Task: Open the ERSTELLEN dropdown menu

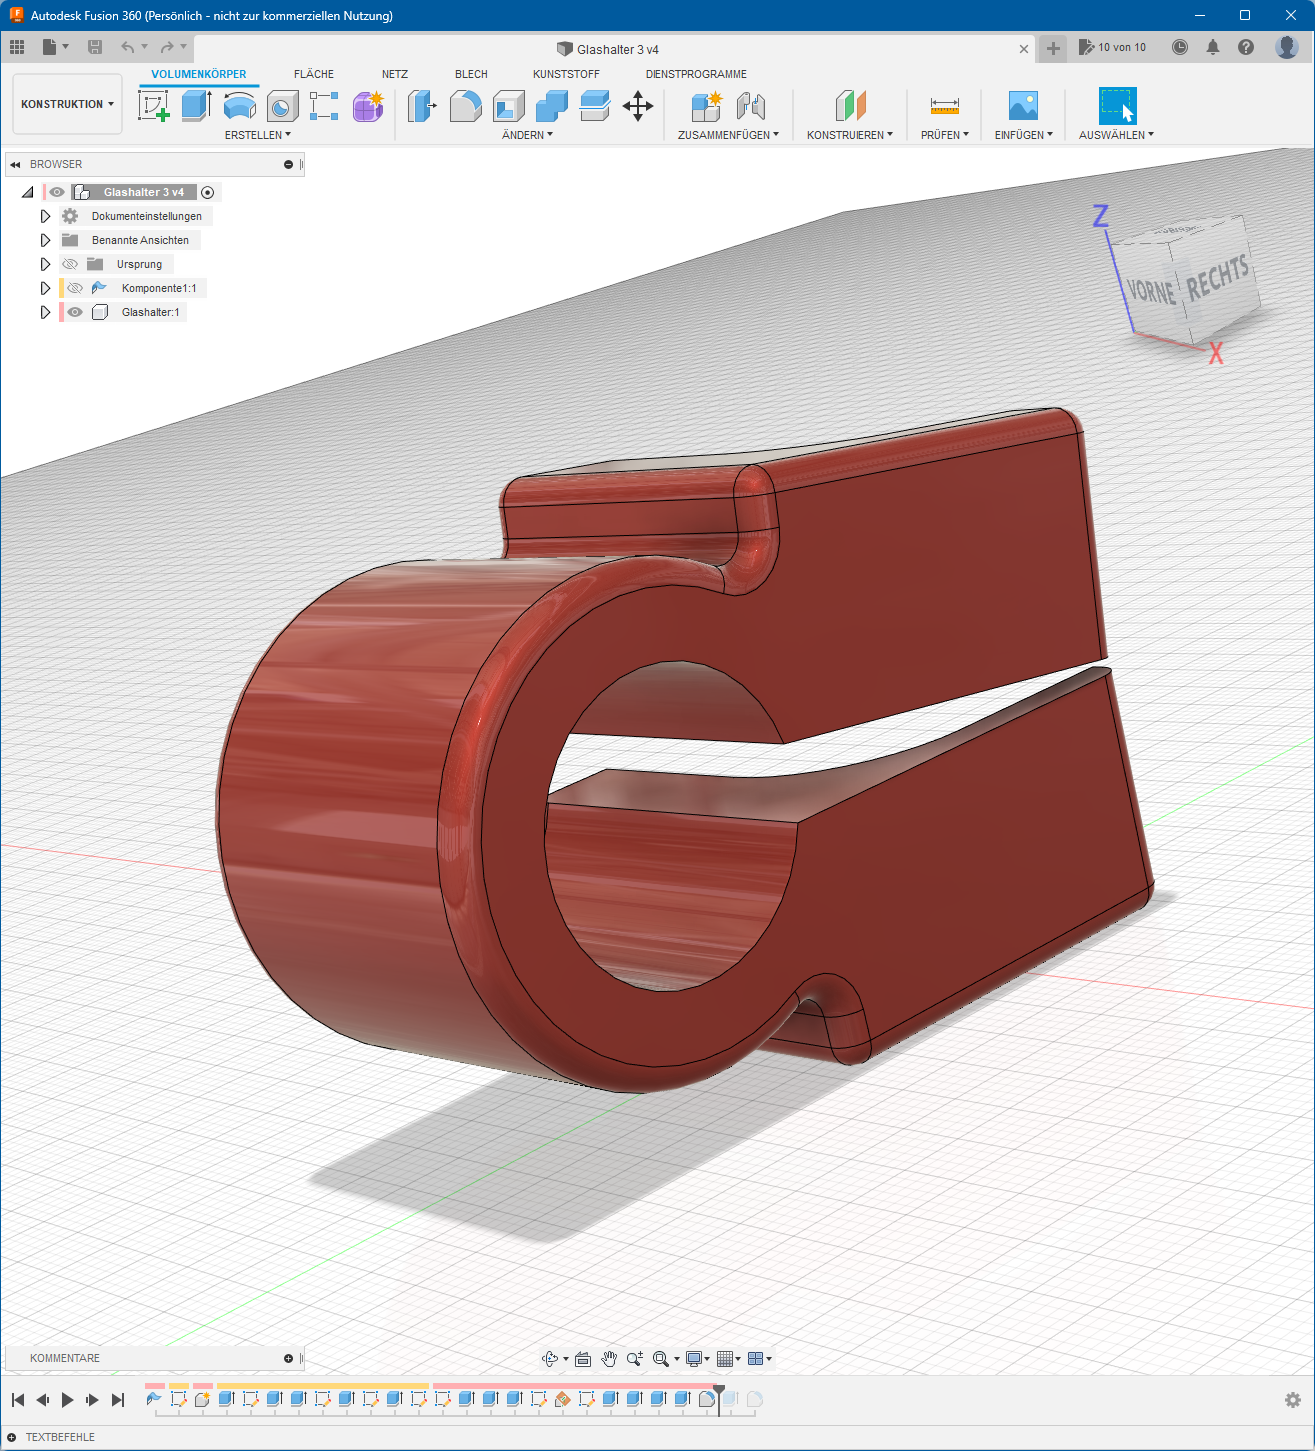Action: coord(257,135)
